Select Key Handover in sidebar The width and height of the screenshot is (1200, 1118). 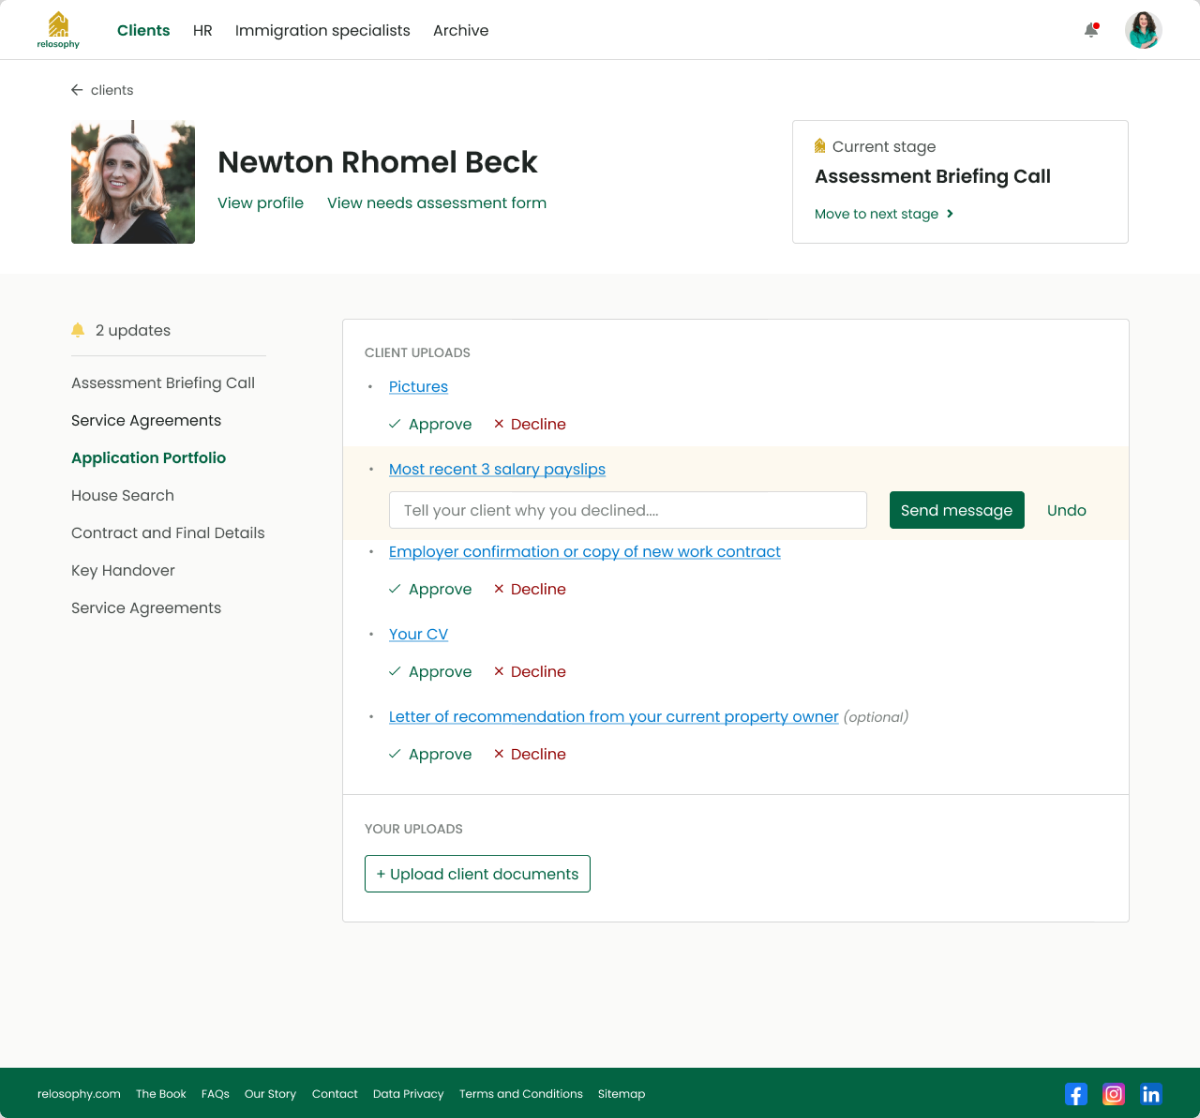click(123, 570)
